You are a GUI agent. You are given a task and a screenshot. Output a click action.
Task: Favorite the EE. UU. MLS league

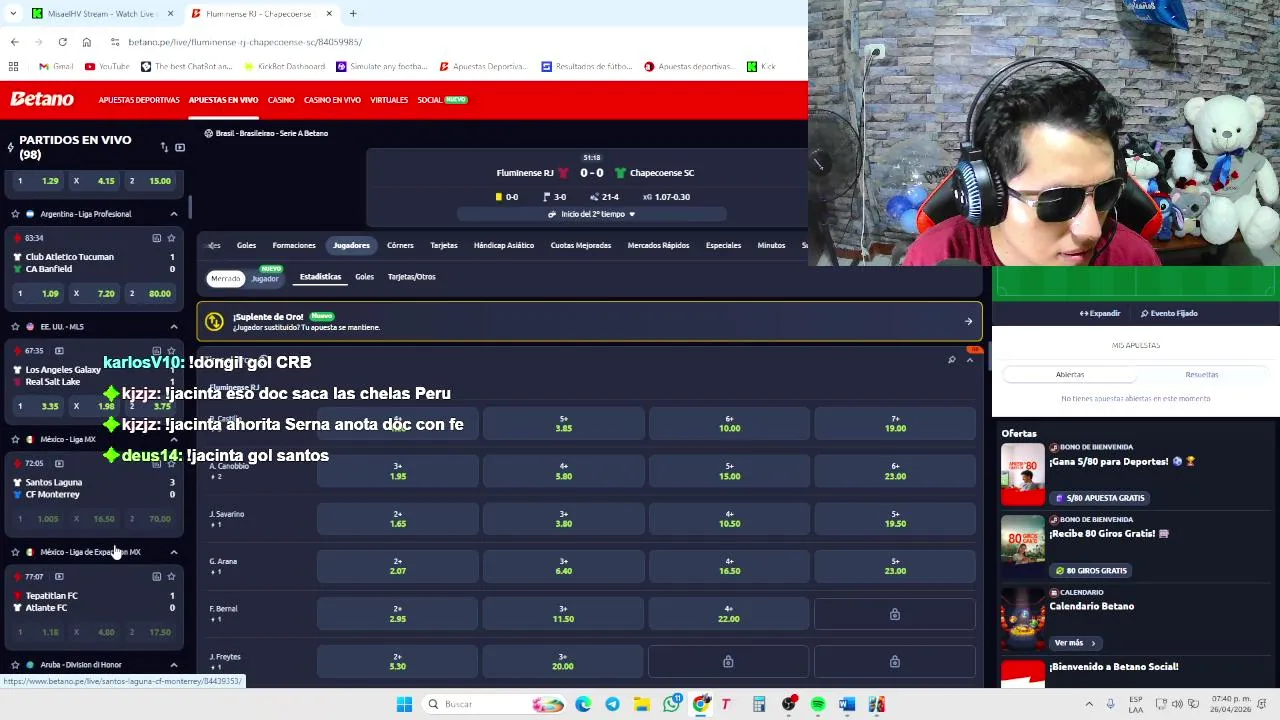tap(15, 327)
